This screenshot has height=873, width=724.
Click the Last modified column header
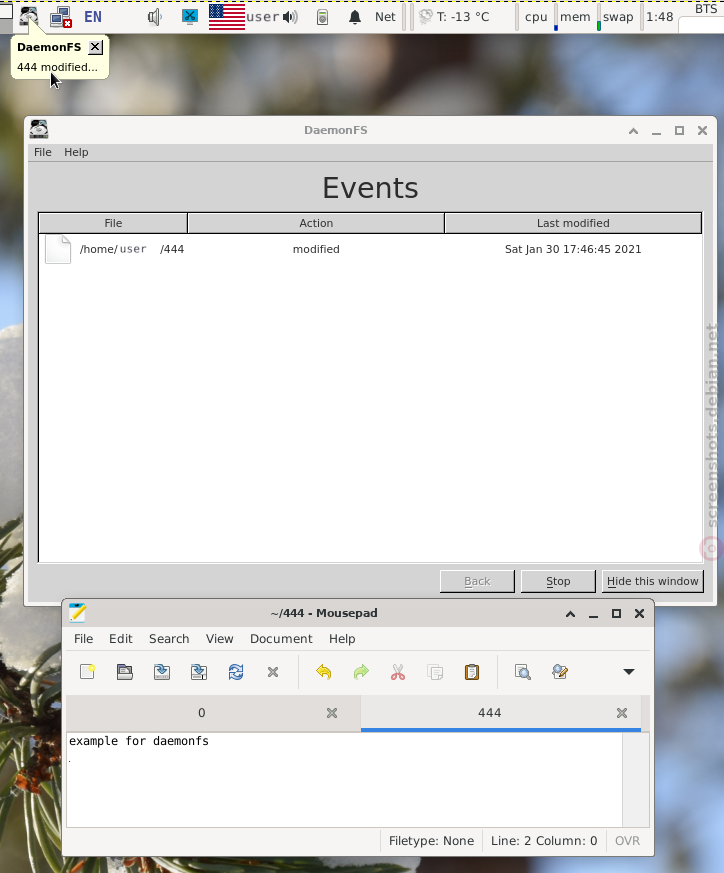573,223
